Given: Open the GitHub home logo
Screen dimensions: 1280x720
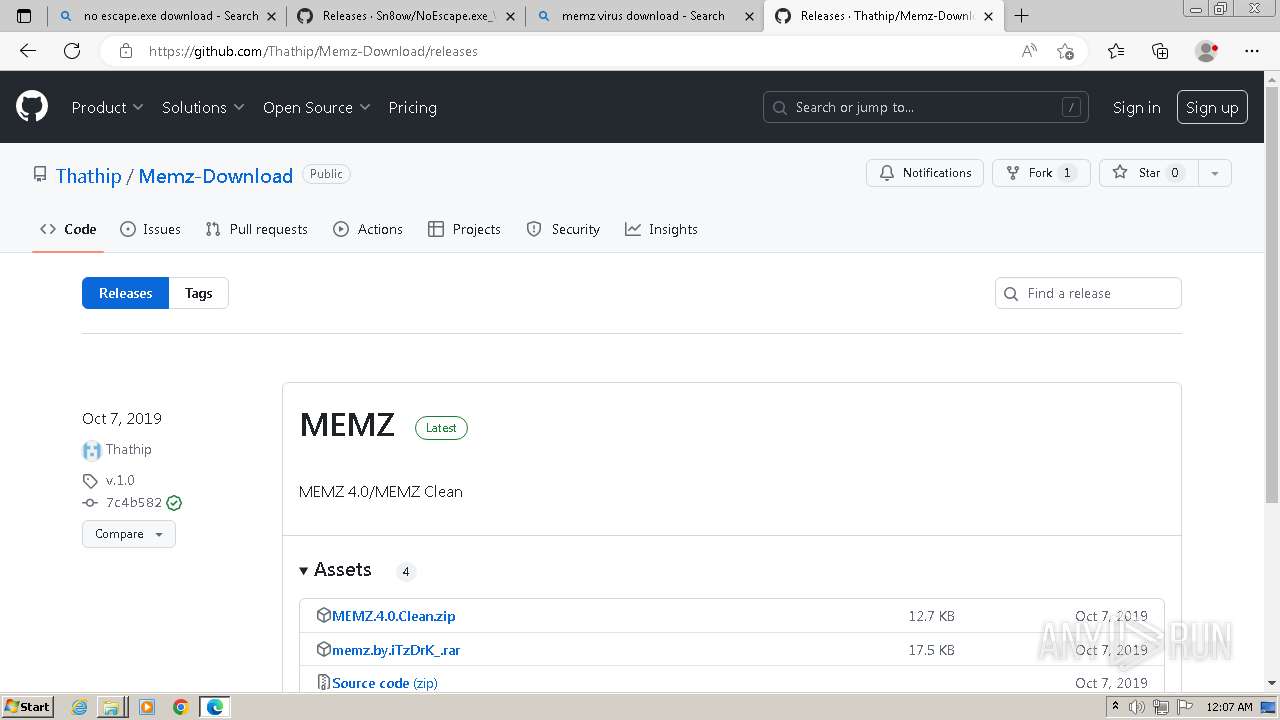Looking at the screenshot, I should pos(32,107).
